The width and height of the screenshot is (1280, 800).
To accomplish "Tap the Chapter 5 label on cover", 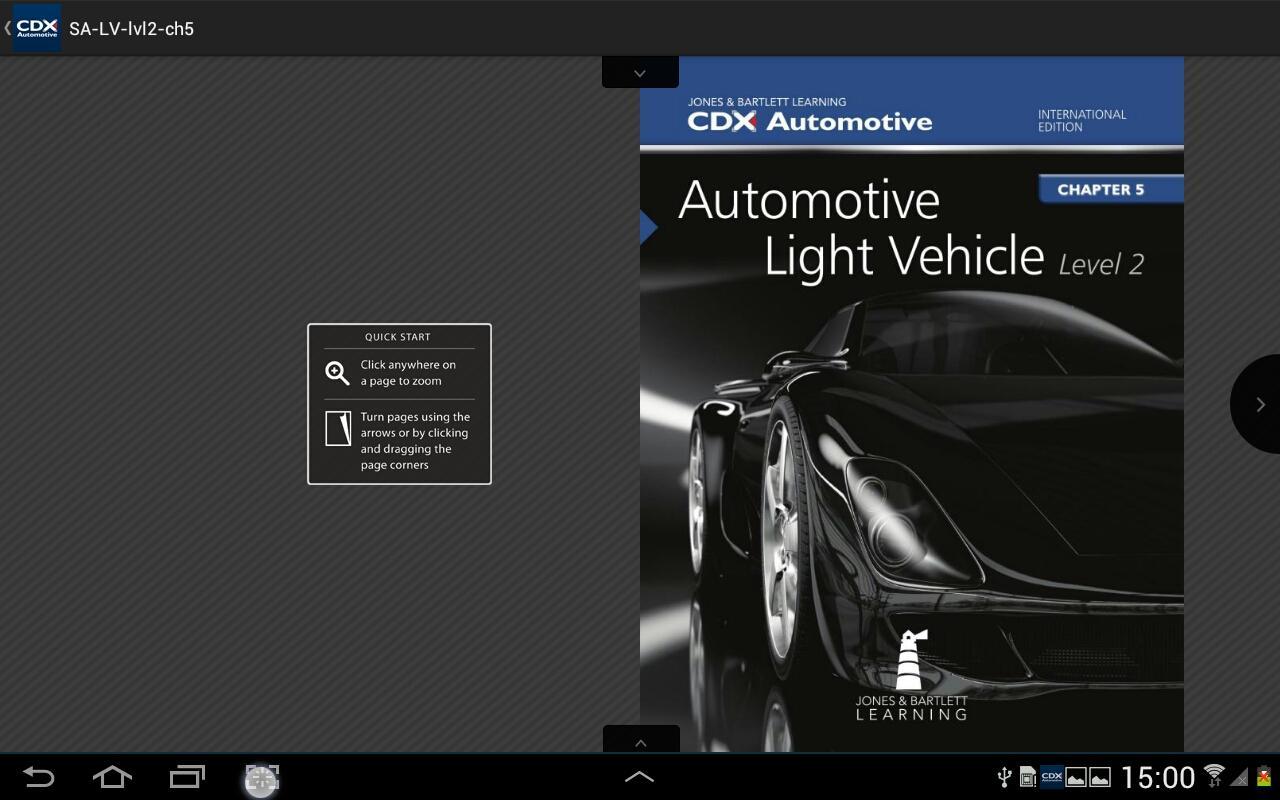I will click(x=1110, y=189).
